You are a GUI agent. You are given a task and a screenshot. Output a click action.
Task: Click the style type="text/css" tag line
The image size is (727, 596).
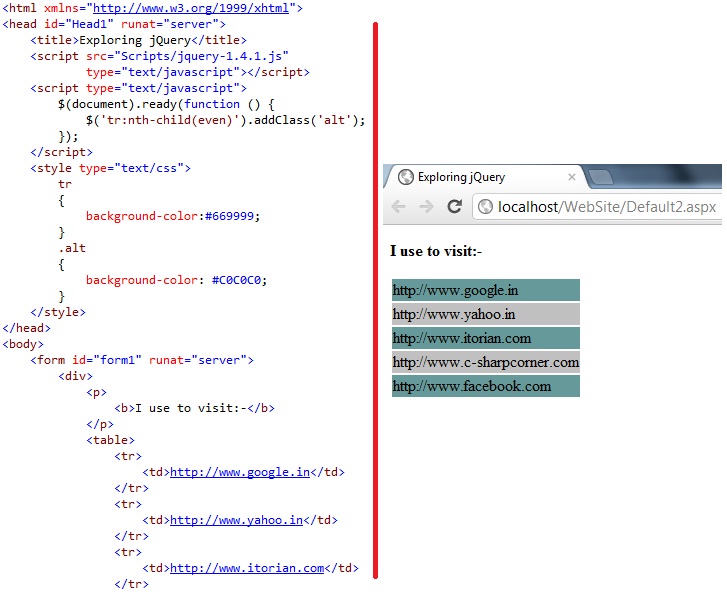tap(110, 168)
